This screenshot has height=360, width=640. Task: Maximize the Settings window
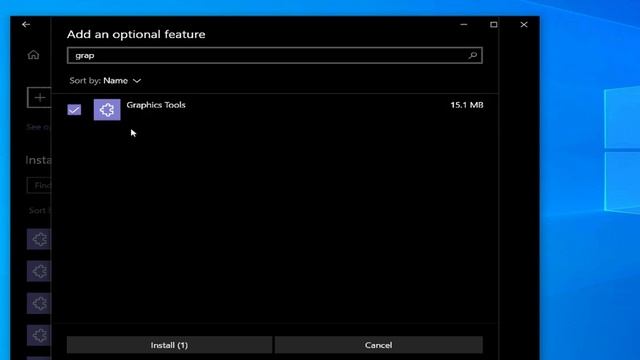493,24
